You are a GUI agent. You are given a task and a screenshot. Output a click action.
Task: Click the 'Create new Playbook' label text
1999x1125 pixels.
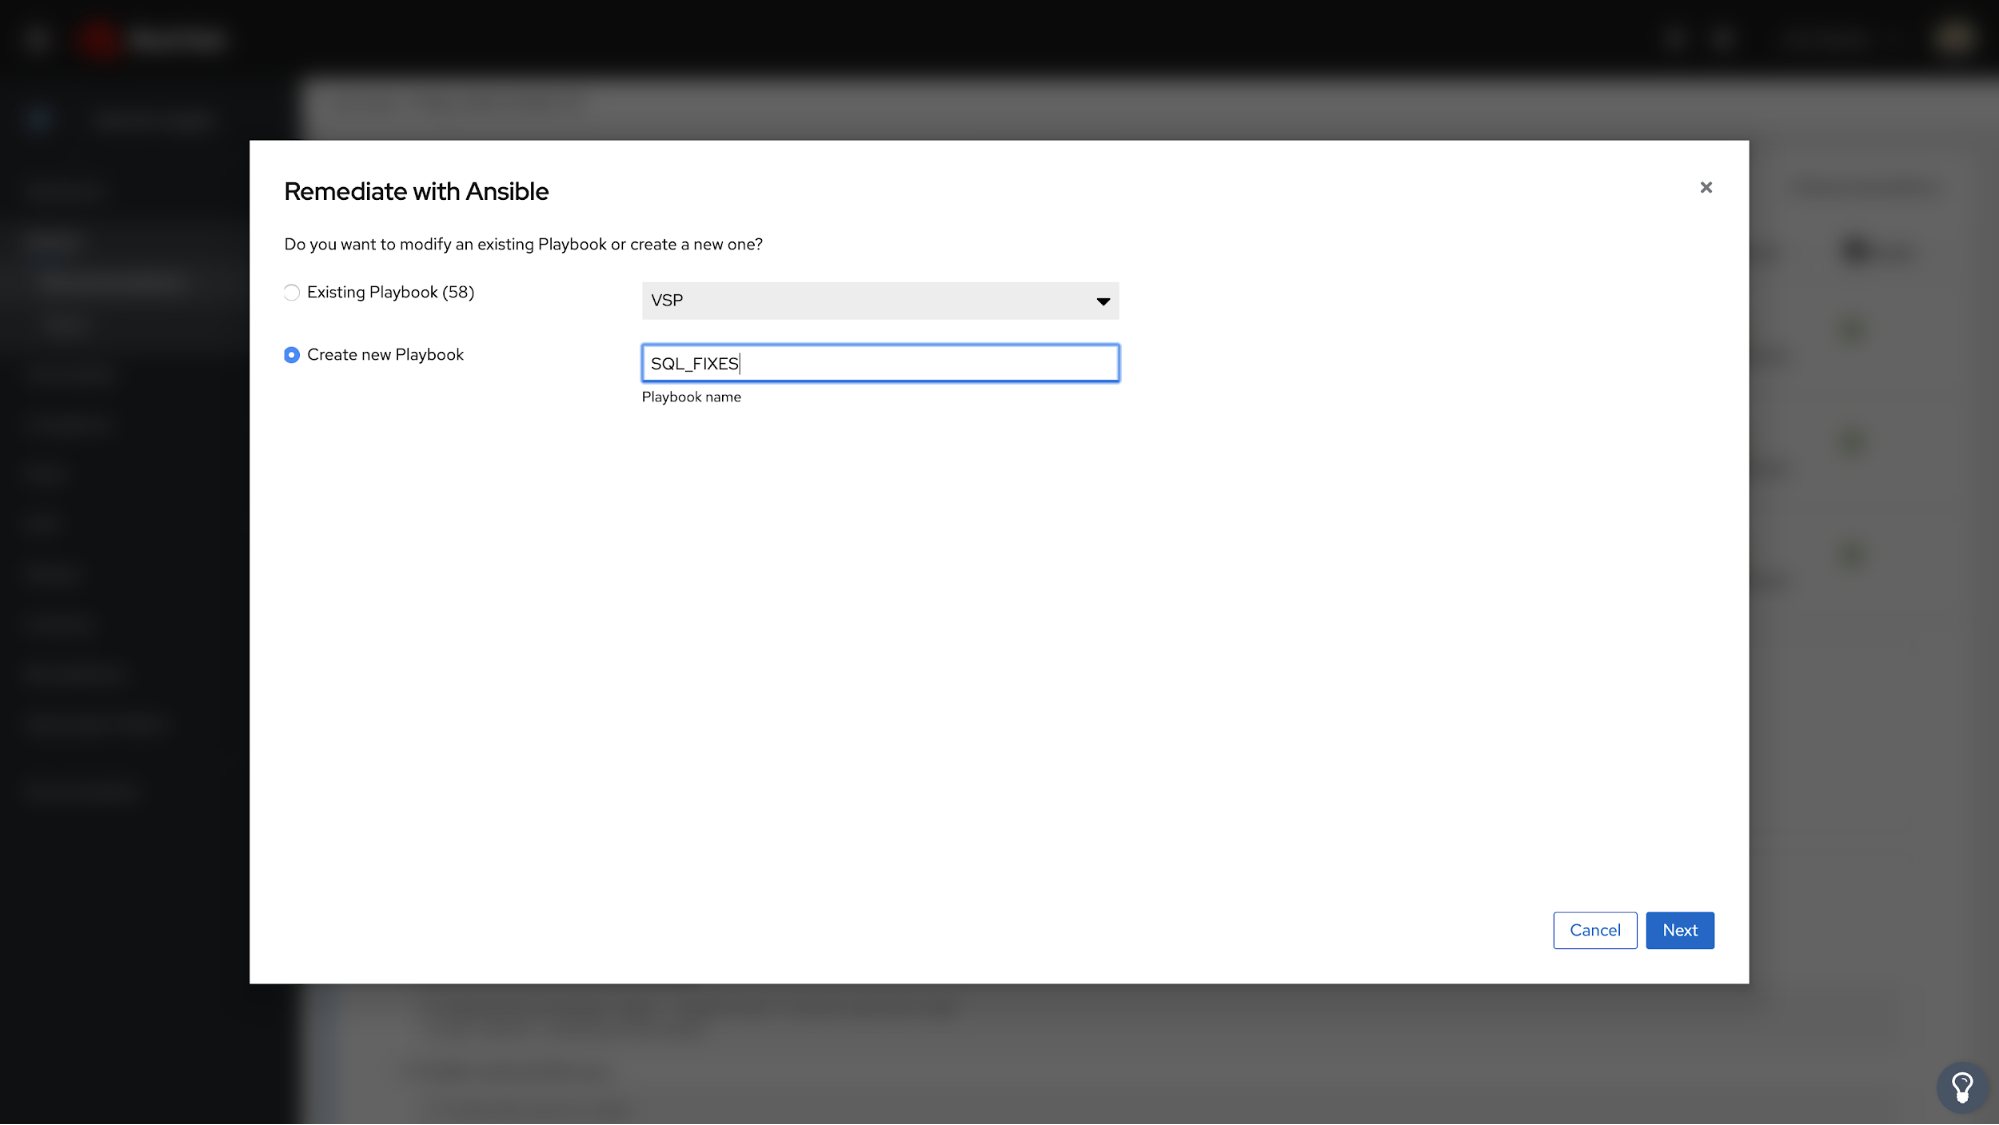click(385, 355)
